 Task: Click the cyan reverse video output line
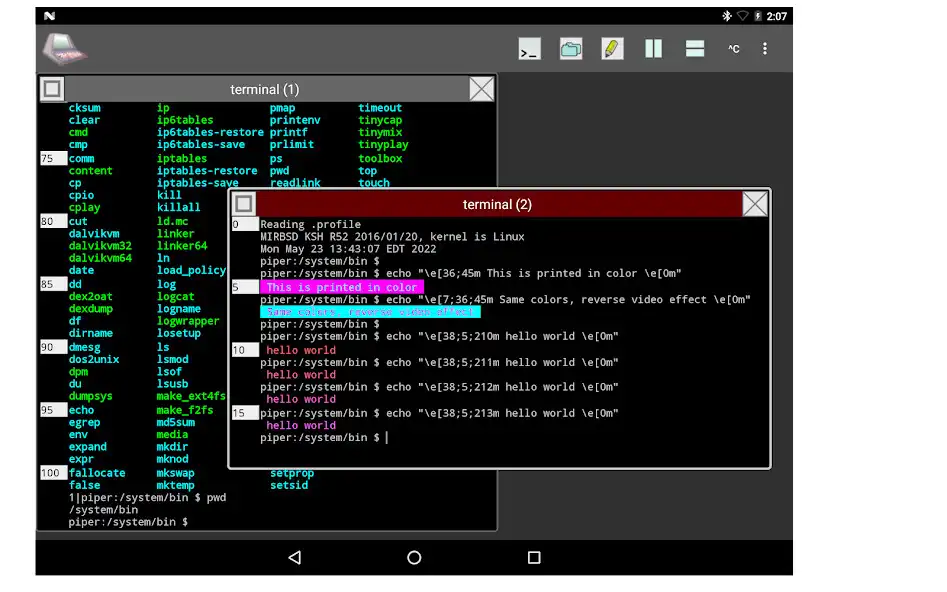pos(370,312)
